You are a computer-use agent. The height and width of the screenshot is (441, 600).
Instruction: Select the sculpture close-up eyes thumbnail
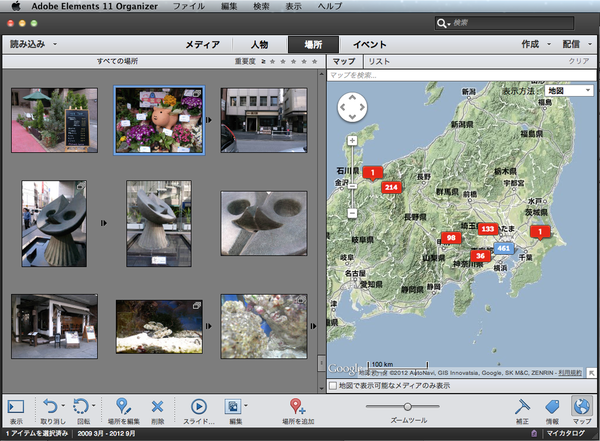[264, 223]
